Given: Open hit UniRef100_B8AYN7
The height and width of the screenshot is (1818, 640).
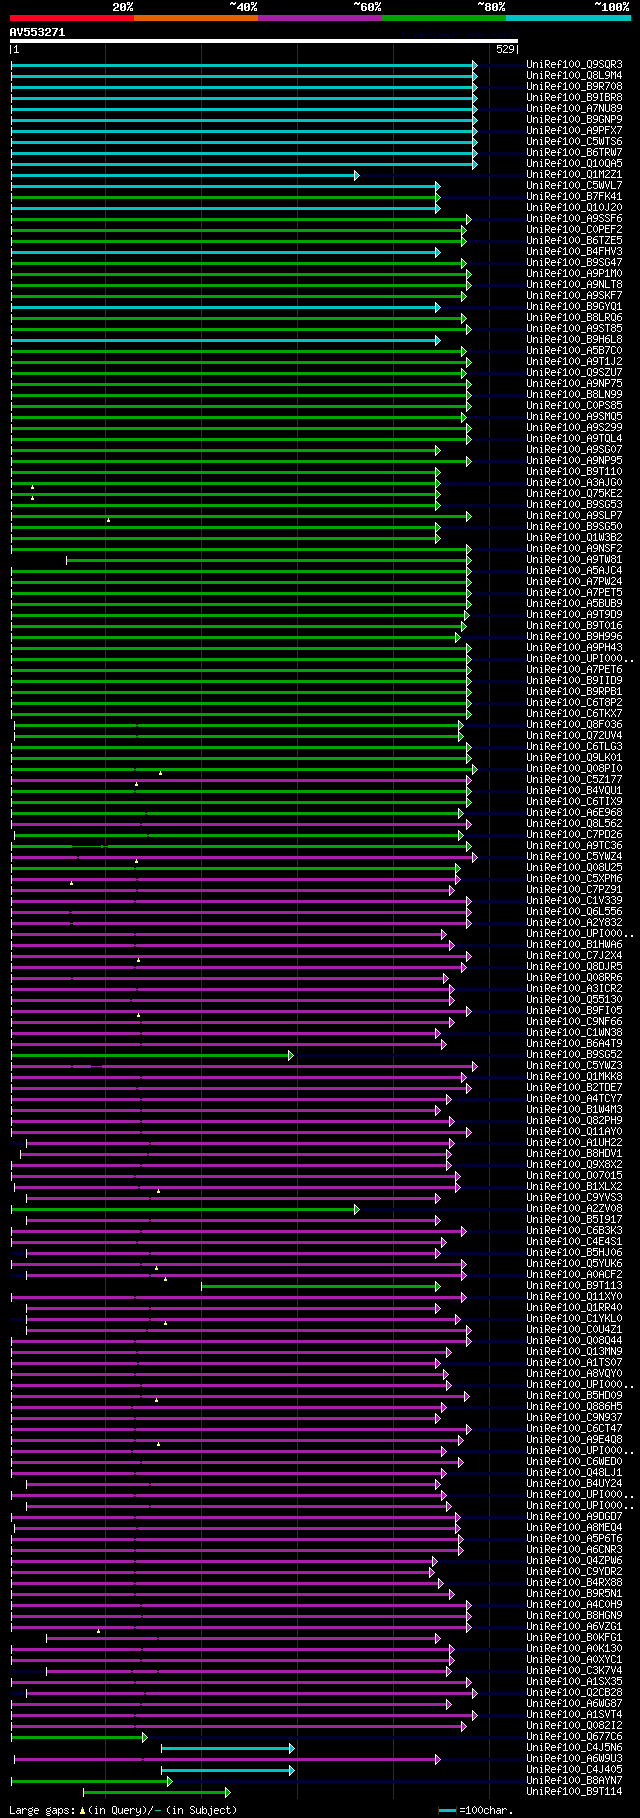Looking at the screenshot, I should [x=574, y=1781].
